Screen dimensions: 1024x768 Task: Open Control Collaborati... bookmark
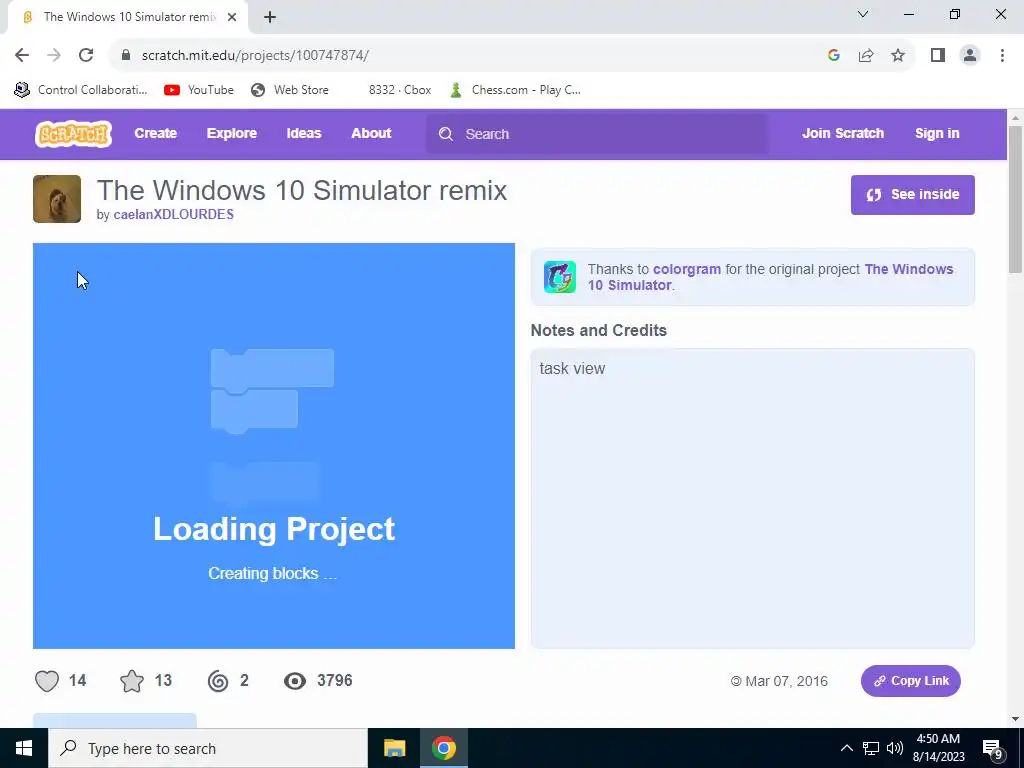(x=81, y=90)
